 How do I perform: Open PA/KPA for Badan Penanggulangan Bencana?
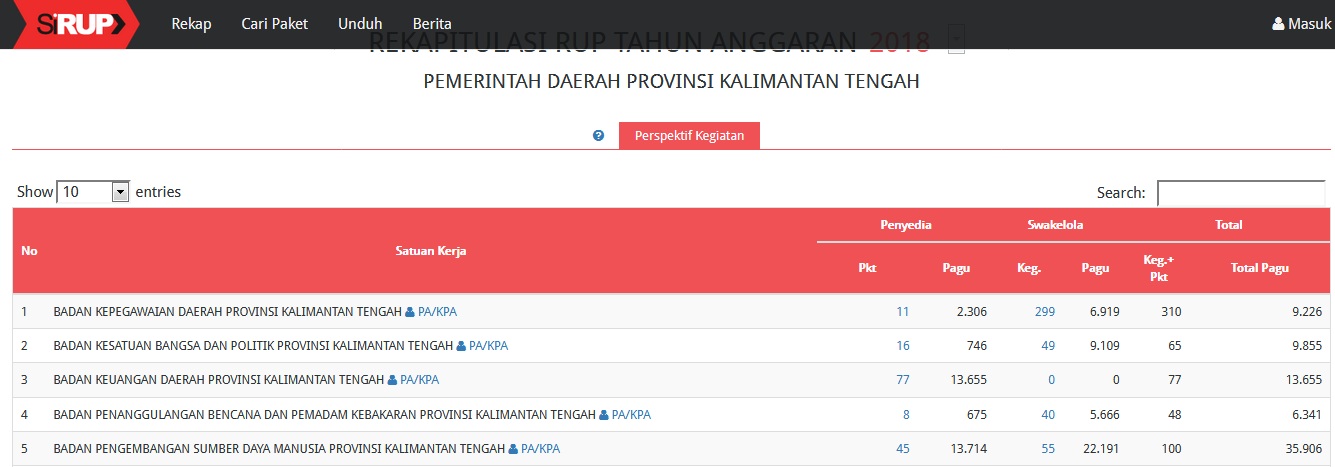[625, 415]
